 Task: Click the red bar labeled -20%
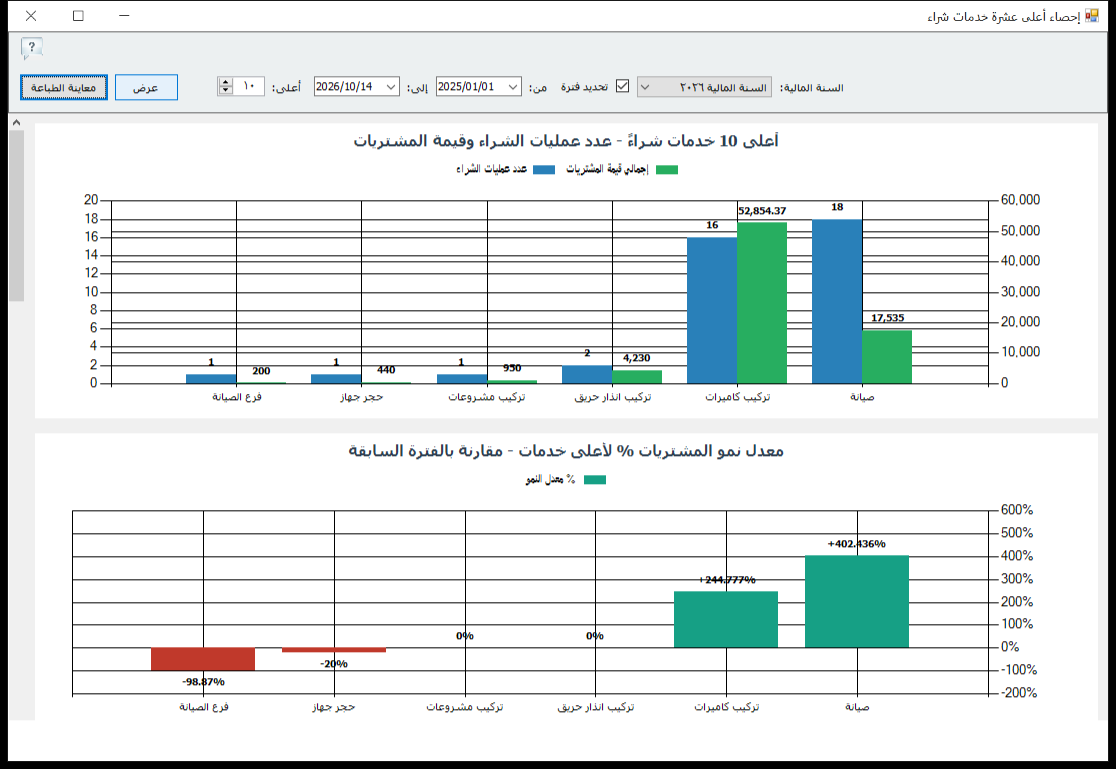(x=334, y=650)
